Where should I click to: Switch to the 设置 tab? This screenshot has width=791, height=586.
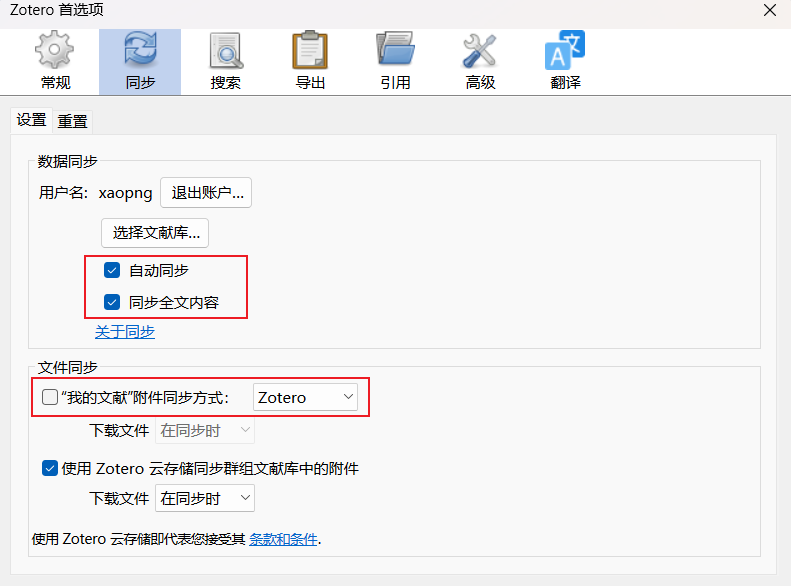point(31,121)
